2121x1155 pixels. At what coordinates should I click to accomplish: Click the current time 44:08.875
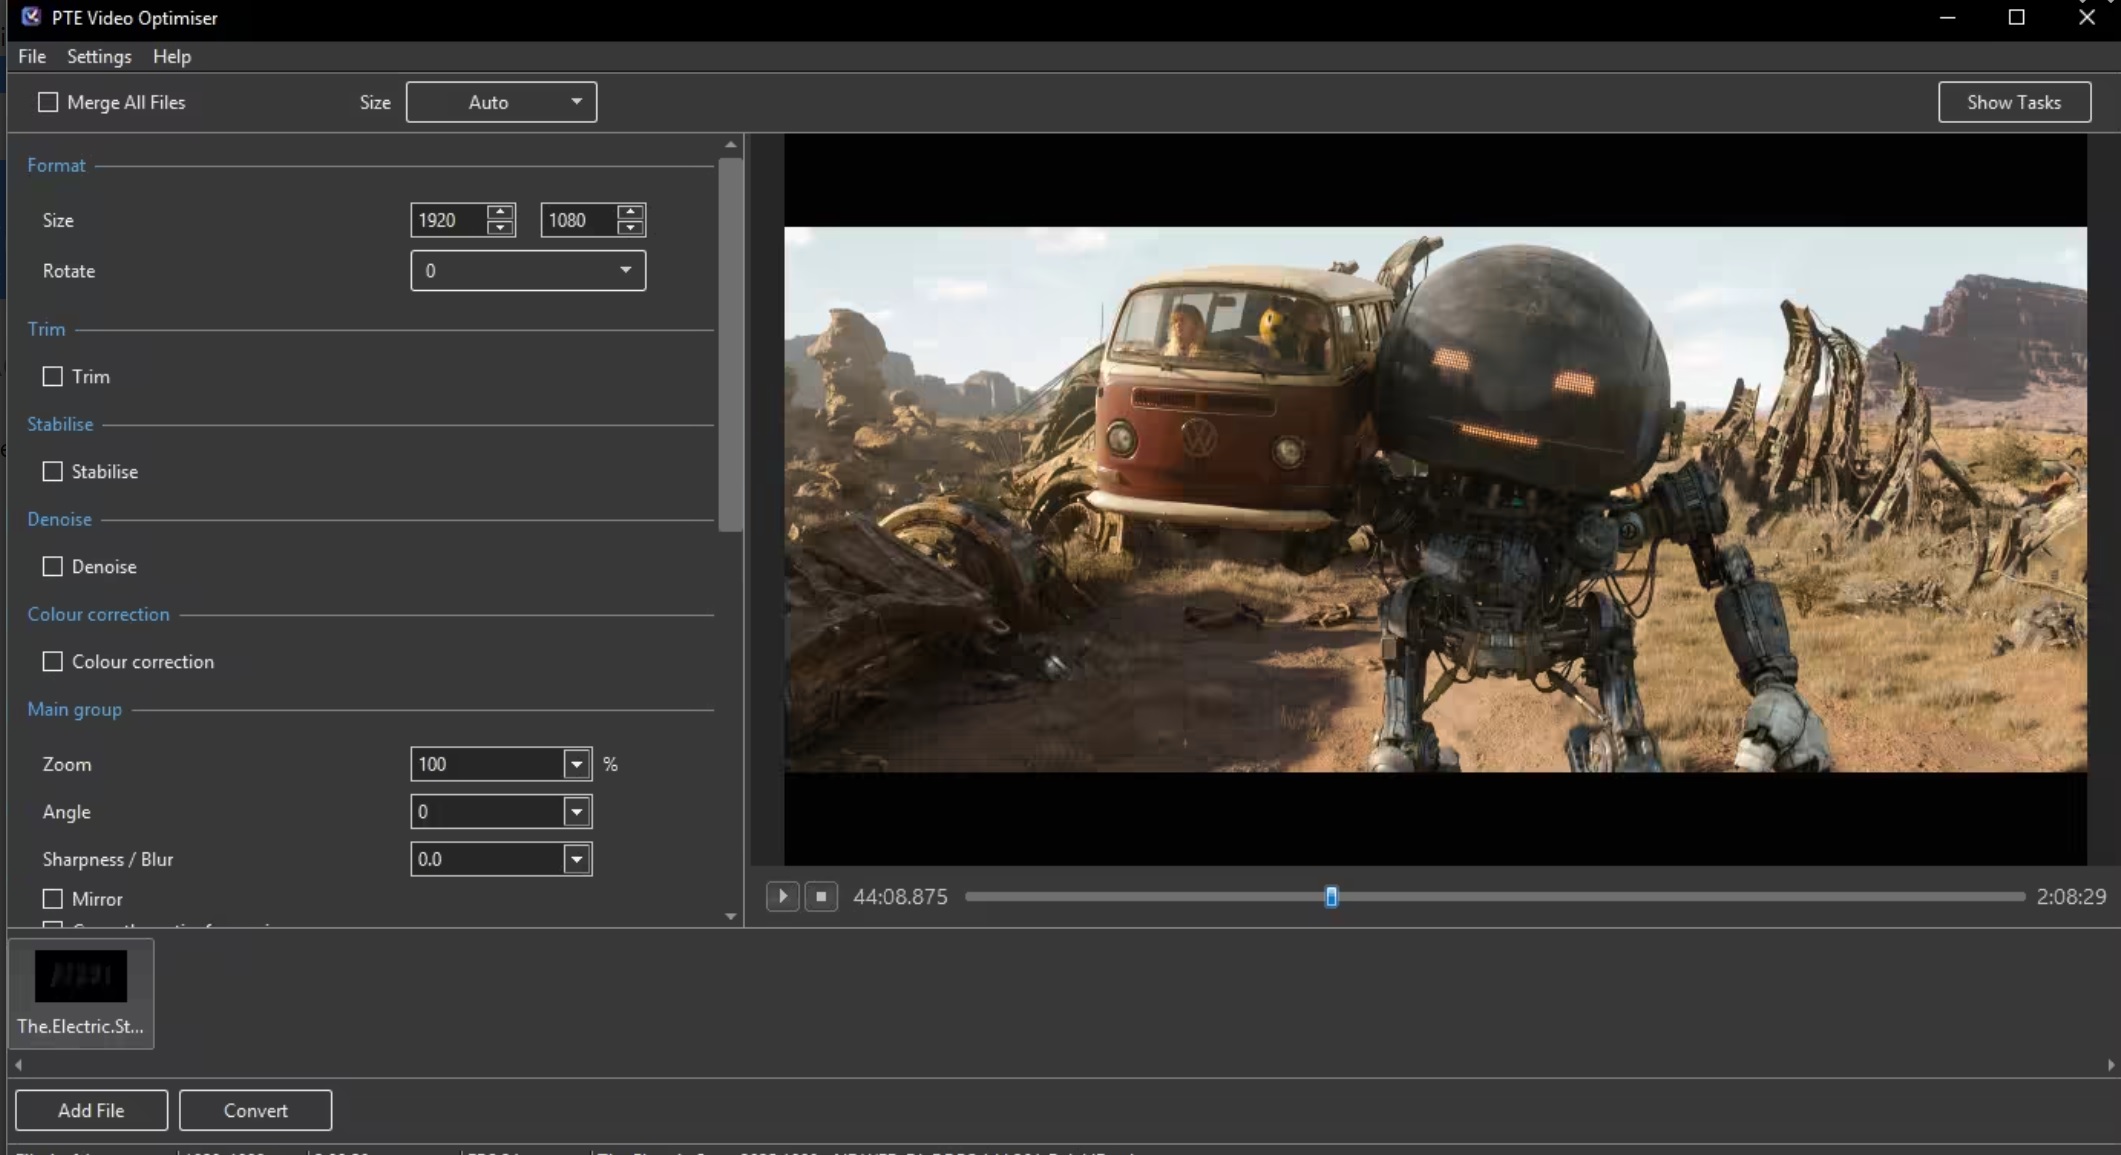click(x=900, y=897)
